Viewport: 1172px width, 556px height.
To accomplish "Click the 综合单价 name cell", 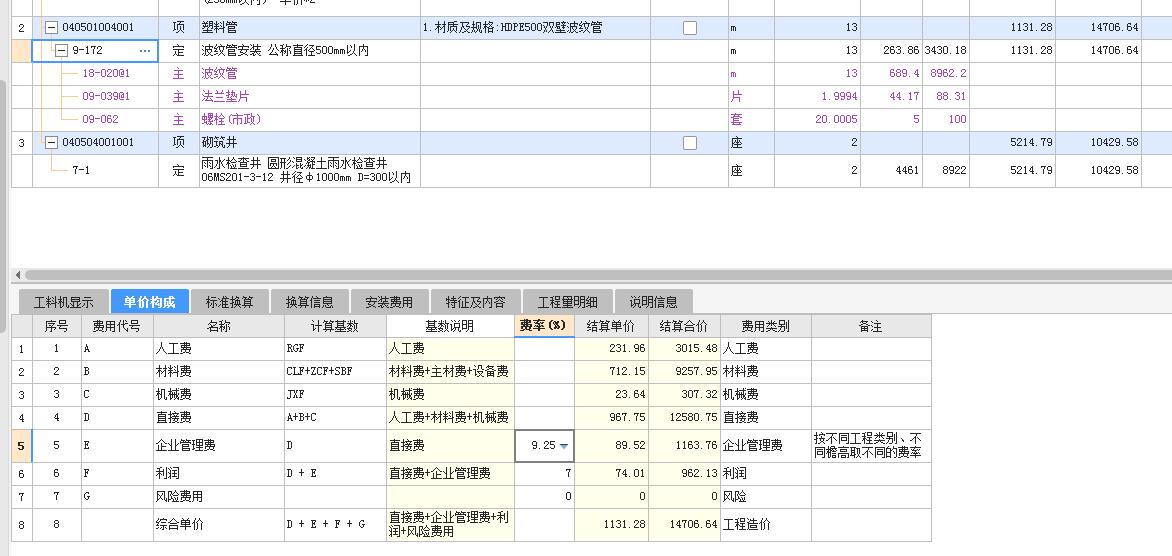I will click(x=218, y=525).
